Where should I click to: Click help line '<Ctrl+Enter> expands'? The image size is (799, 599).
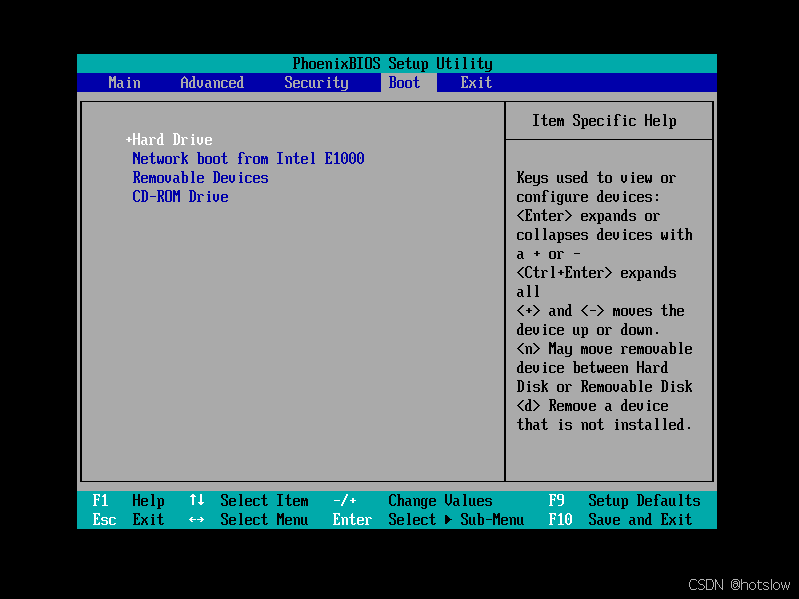[596, 273]
